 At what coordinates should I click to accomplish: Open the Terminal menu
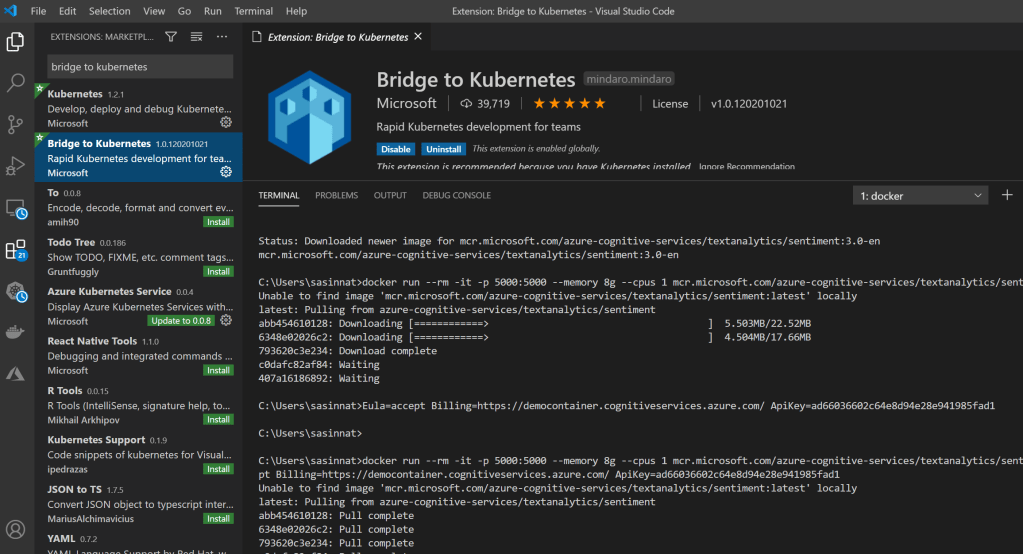pyautogui.click(x=253, y=11)
